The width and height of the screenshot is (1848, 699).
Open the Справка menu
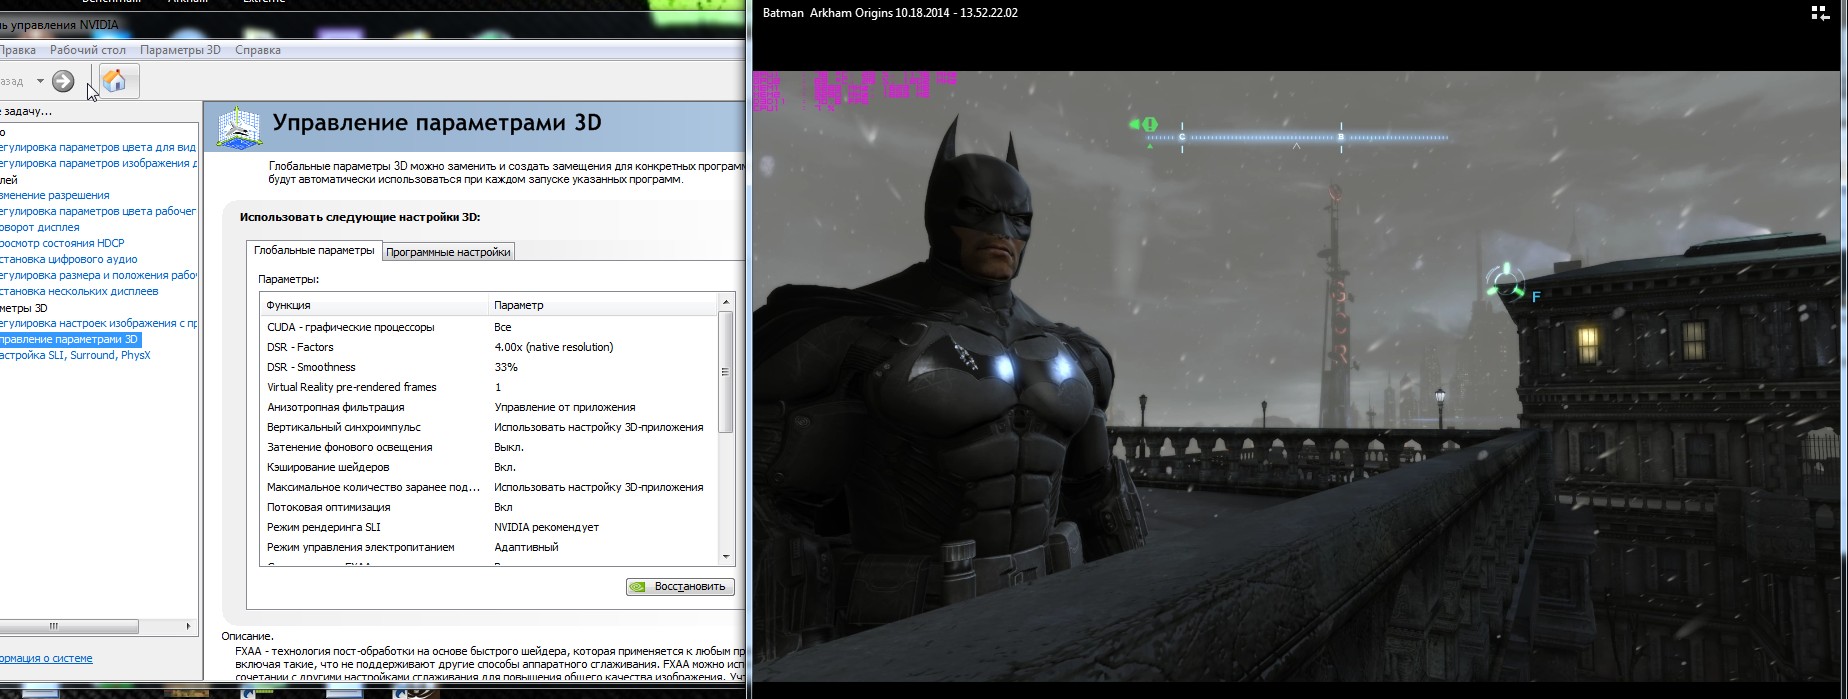257,50
